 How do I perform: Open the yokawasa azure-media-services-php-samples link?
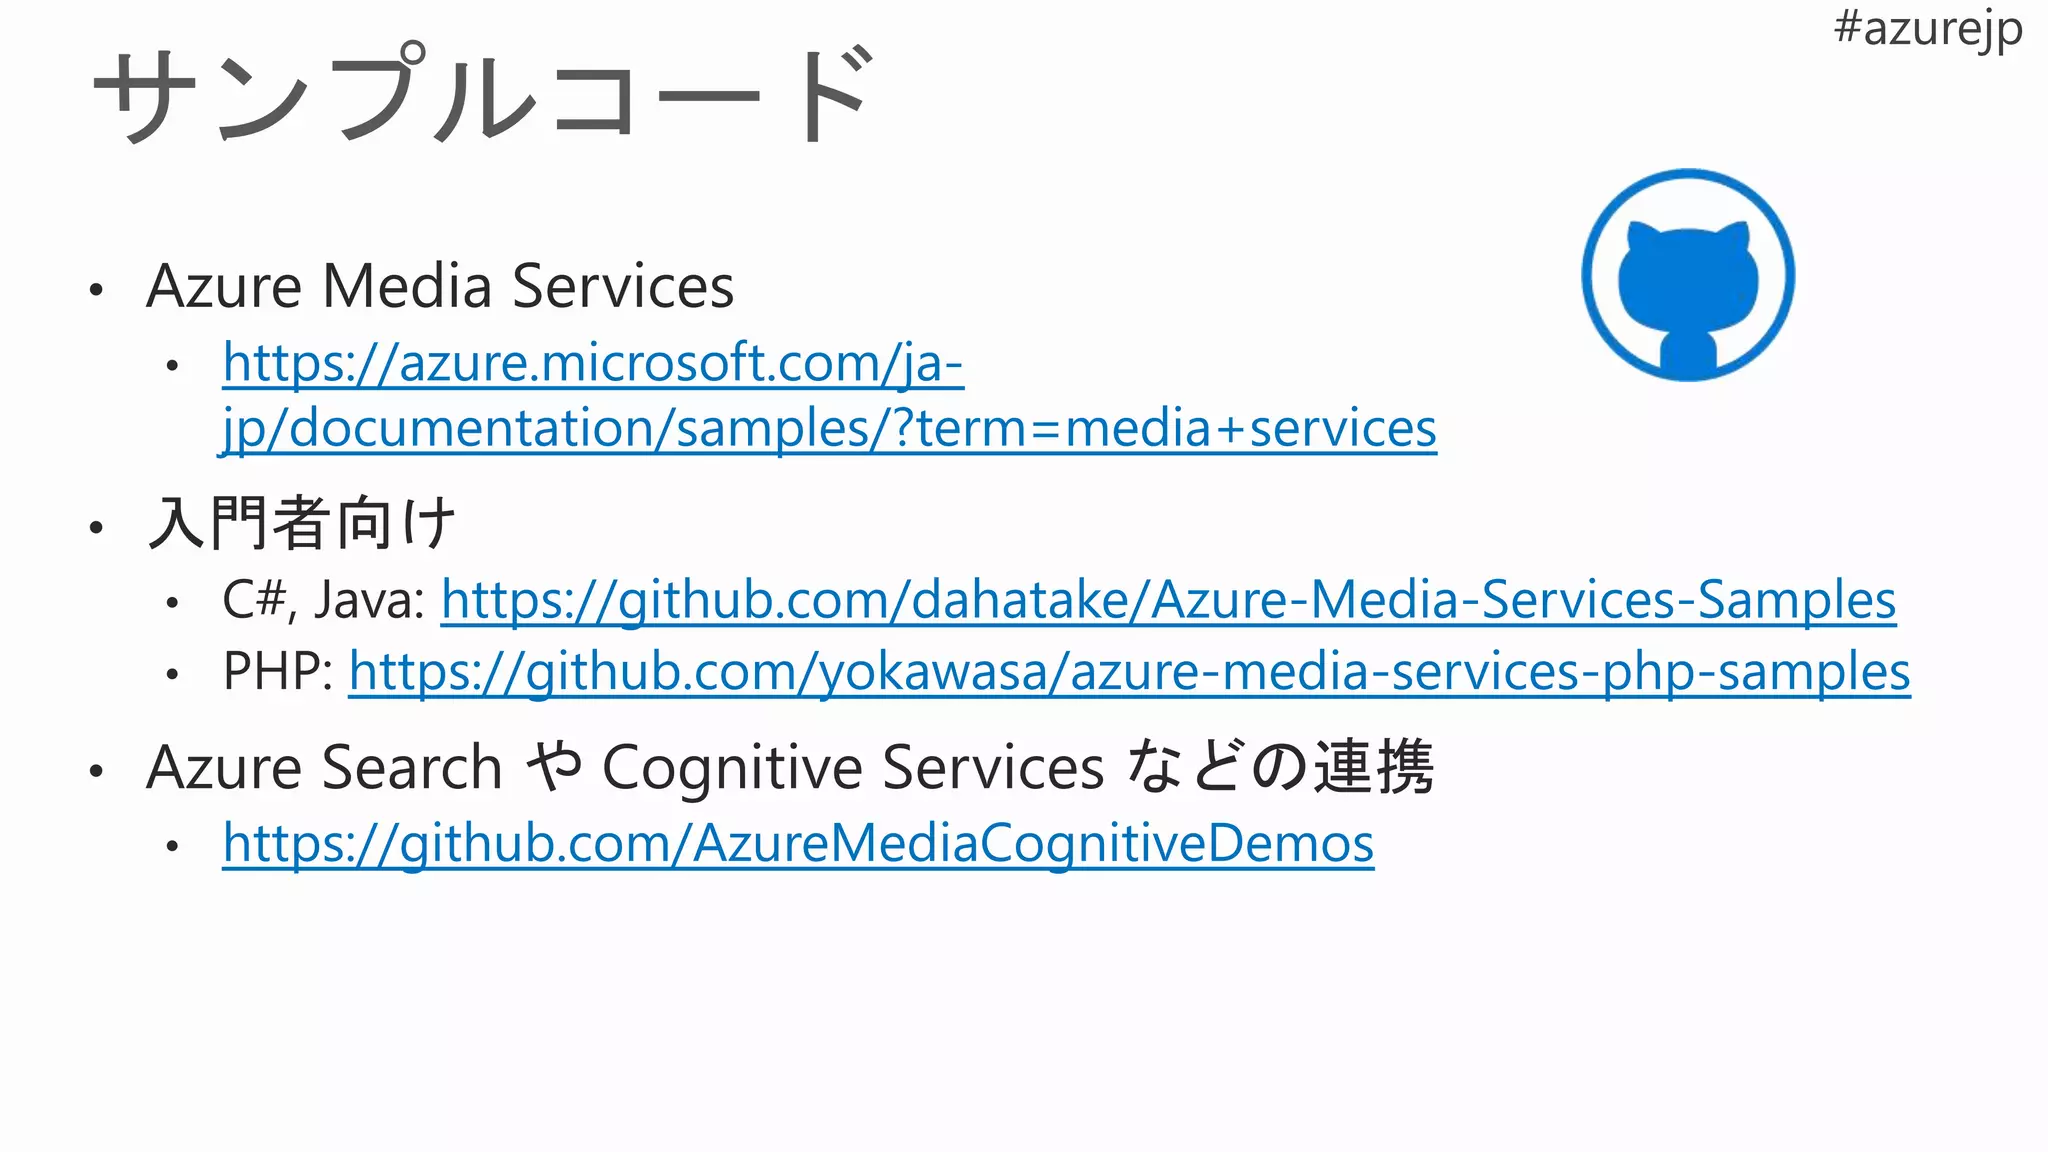[1128, 671]
